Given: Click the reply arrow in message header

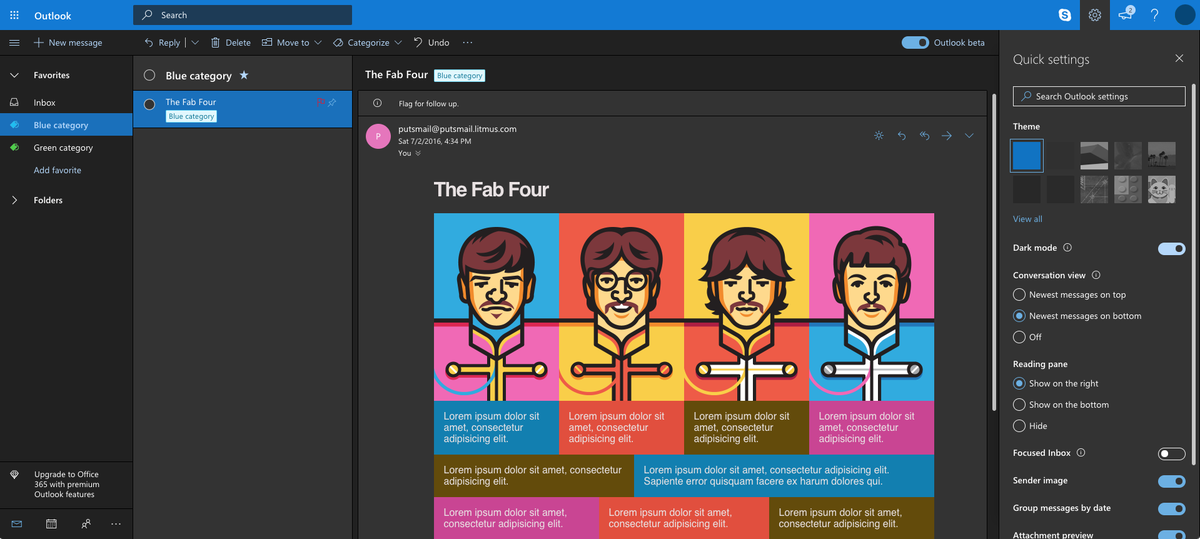Looking at the screenshot, I should coord(901,135).
